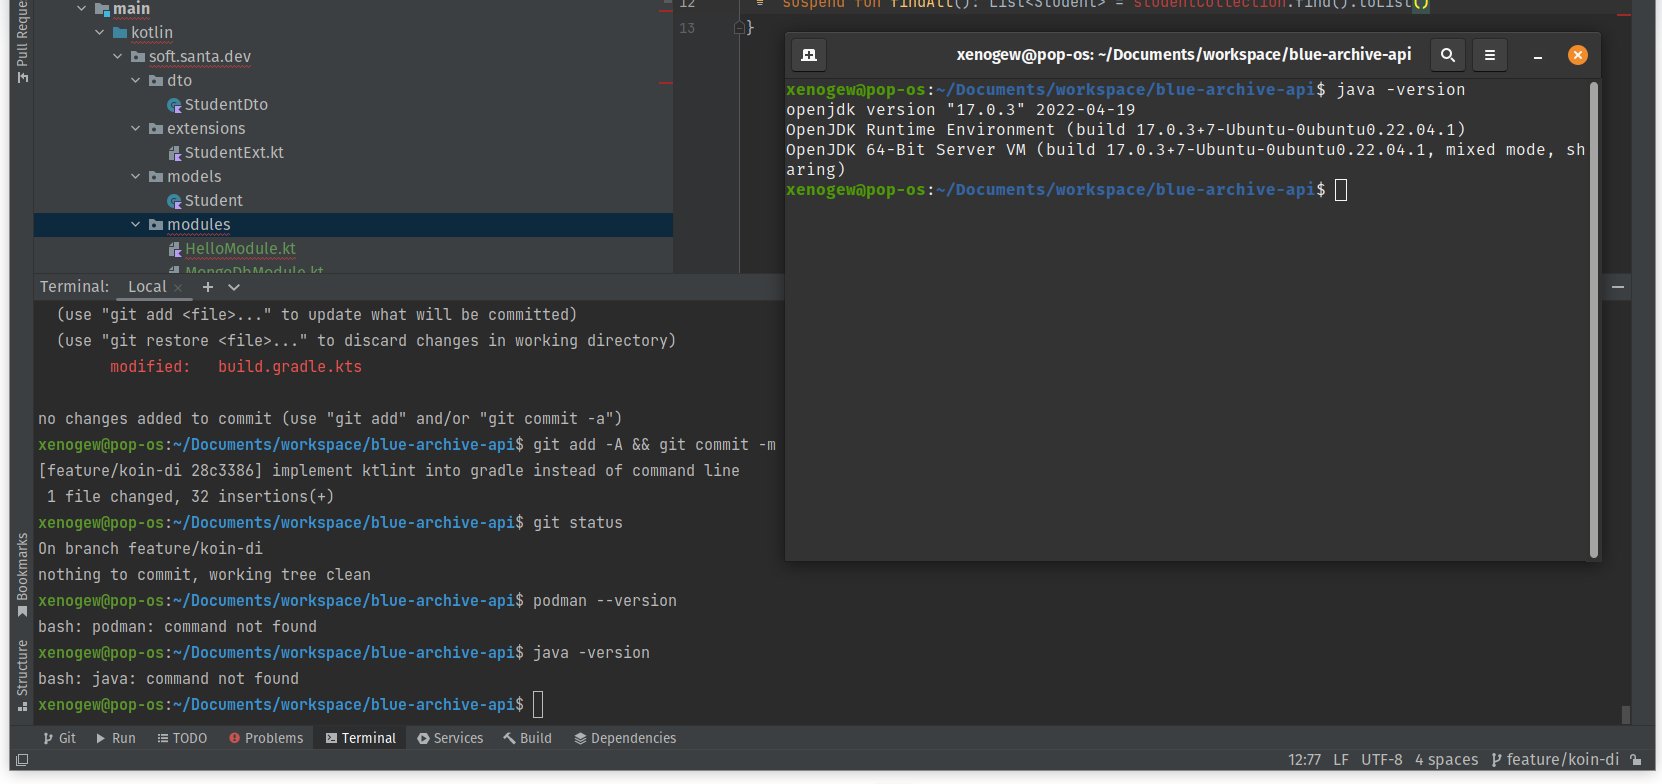1662x784 pixels.
Task: Open the Build tool window
Action: click(527, 738)
